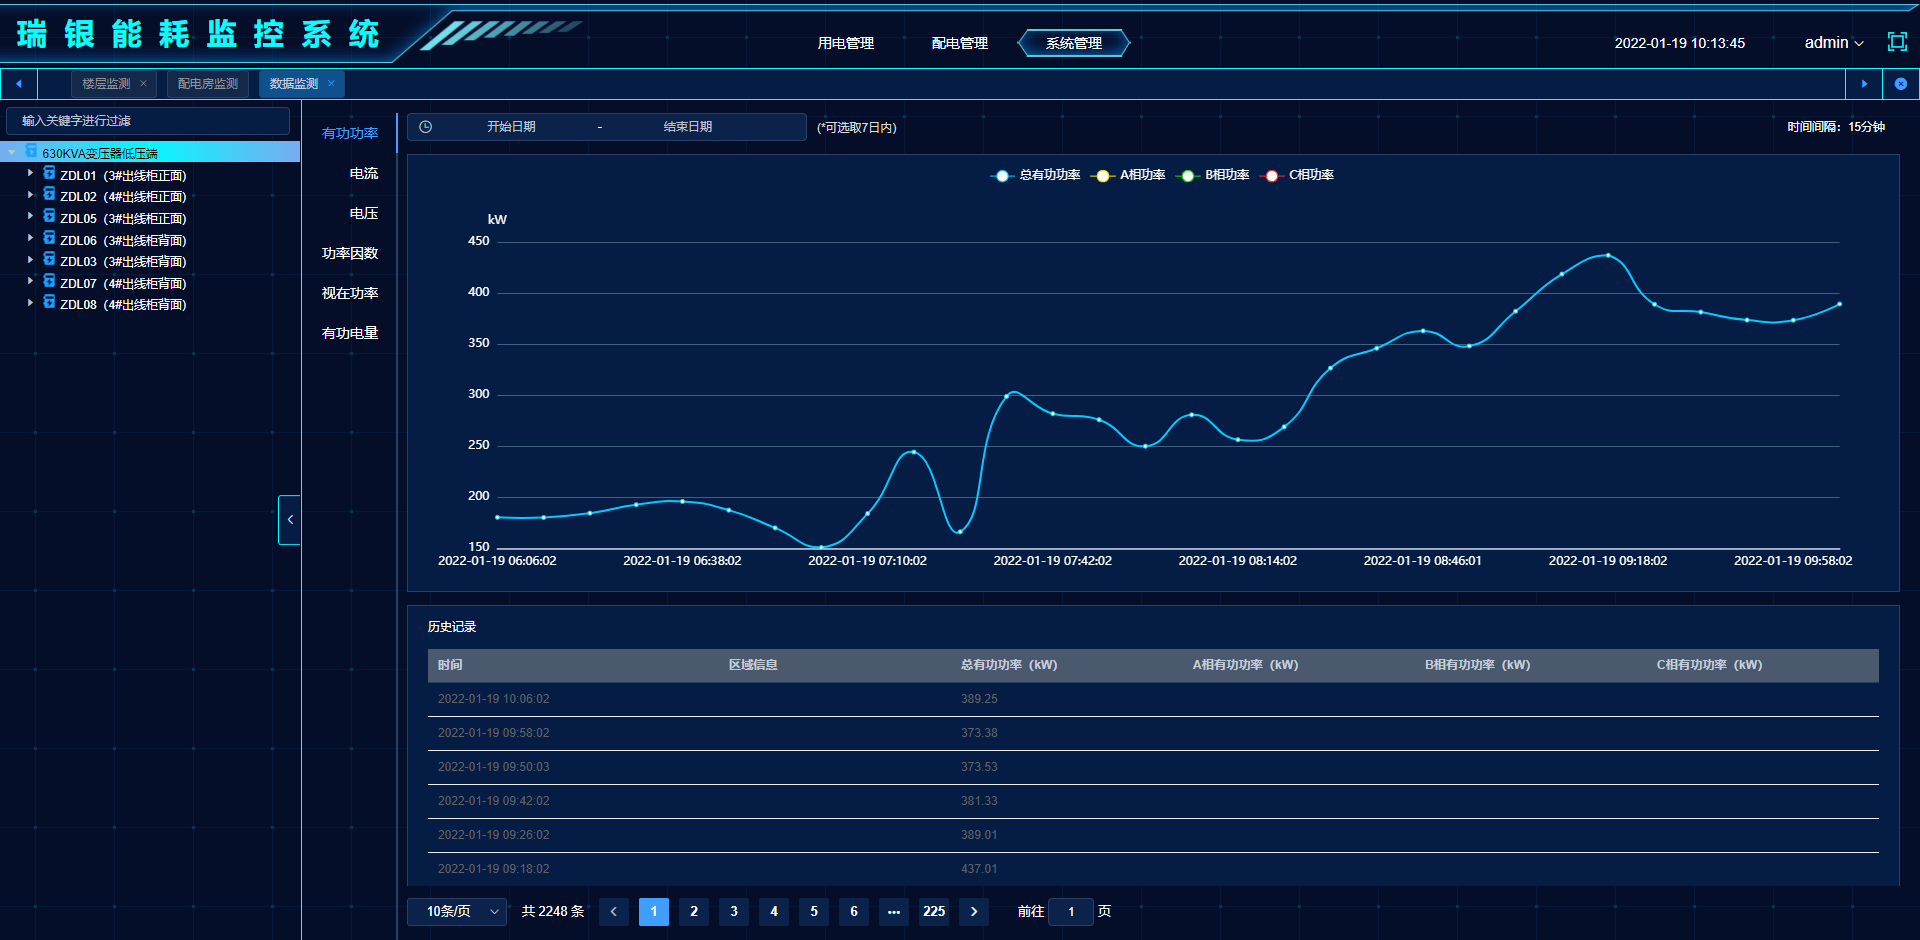Screen dimensions: 1920x940
Task: Hide the C相功率 legend series
Action: [x=1299, y=175]
